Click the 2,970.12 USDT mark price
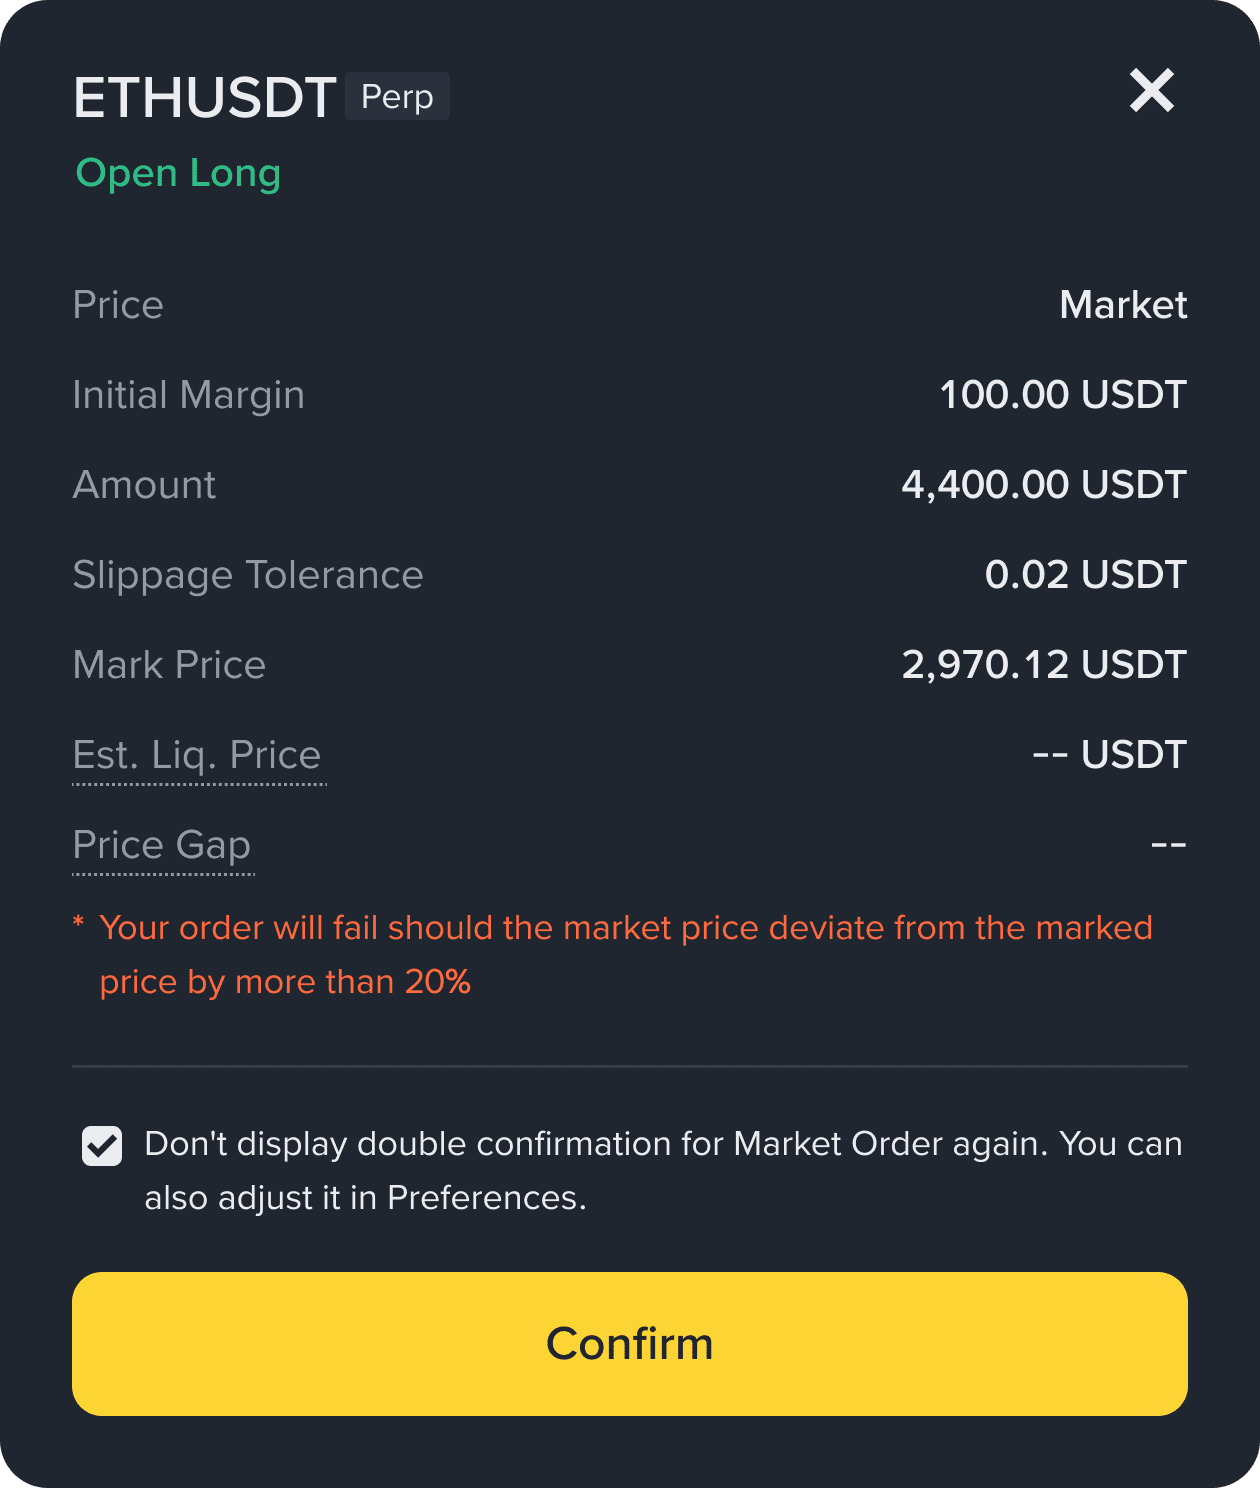This screenshot has width=1260, height=1488. tap(1043, 665)
